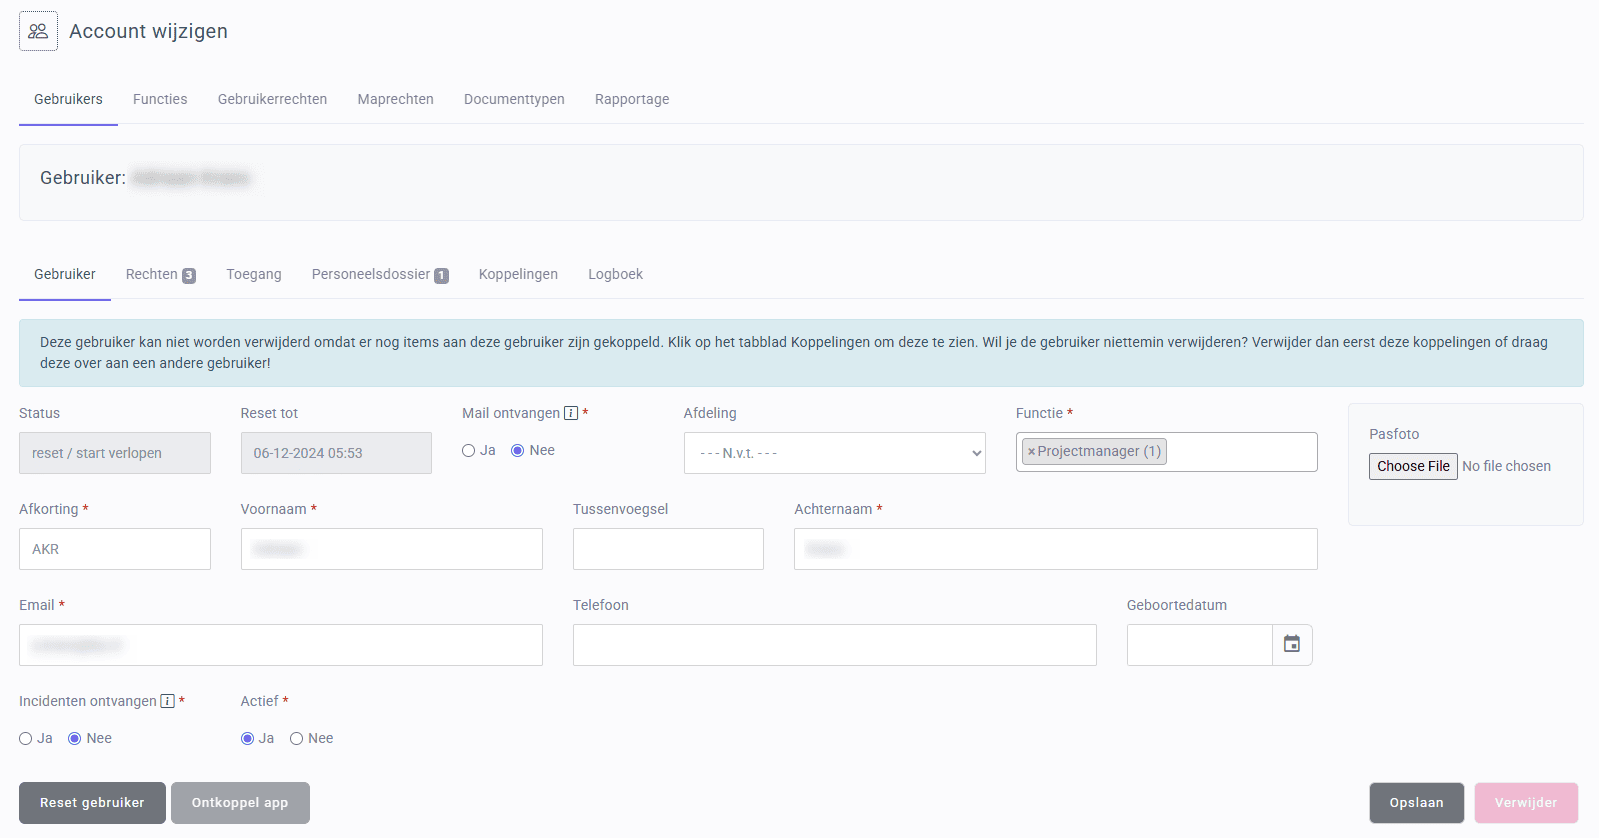Select the top Gebruikers tab

[68, 99]
